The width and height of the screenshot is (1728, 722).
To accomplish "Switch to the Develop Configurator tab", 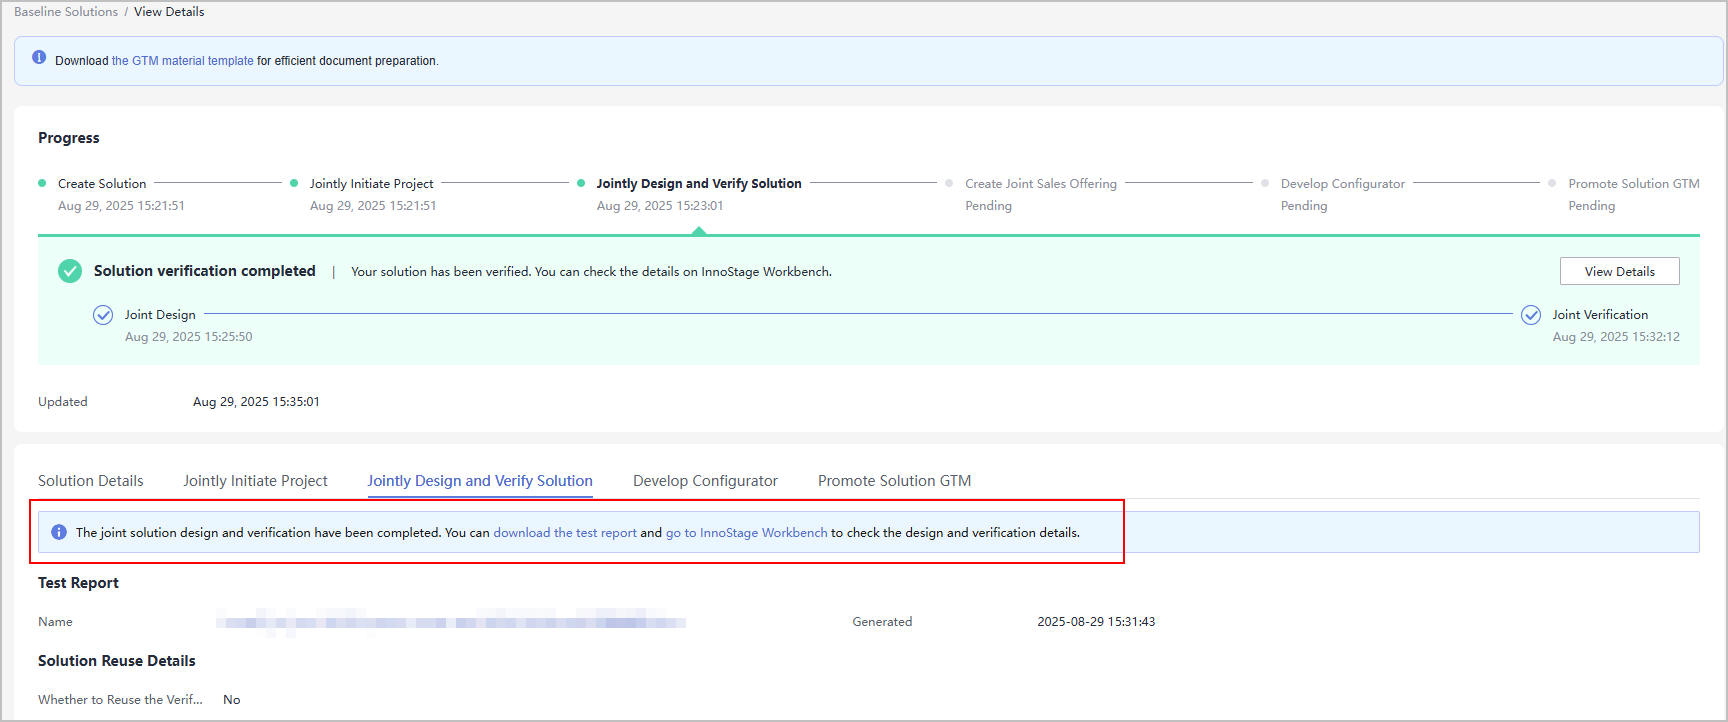I will click(705, 481).
